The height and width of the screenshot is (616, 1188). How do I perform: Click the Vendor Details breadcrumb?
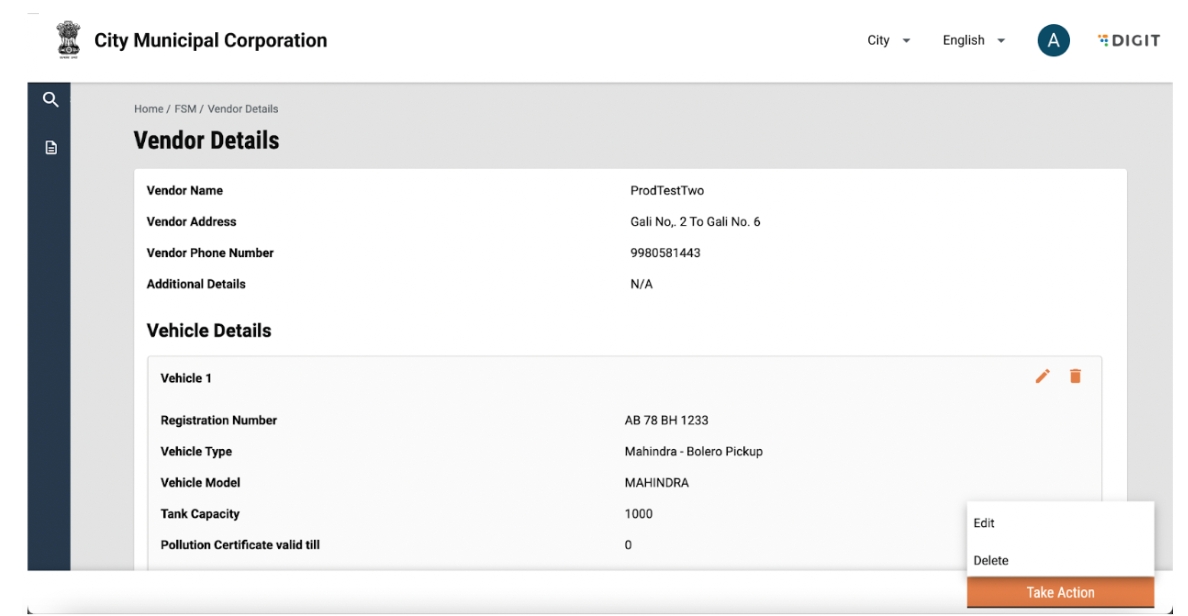pyautogui.click(x=243, y=109)
